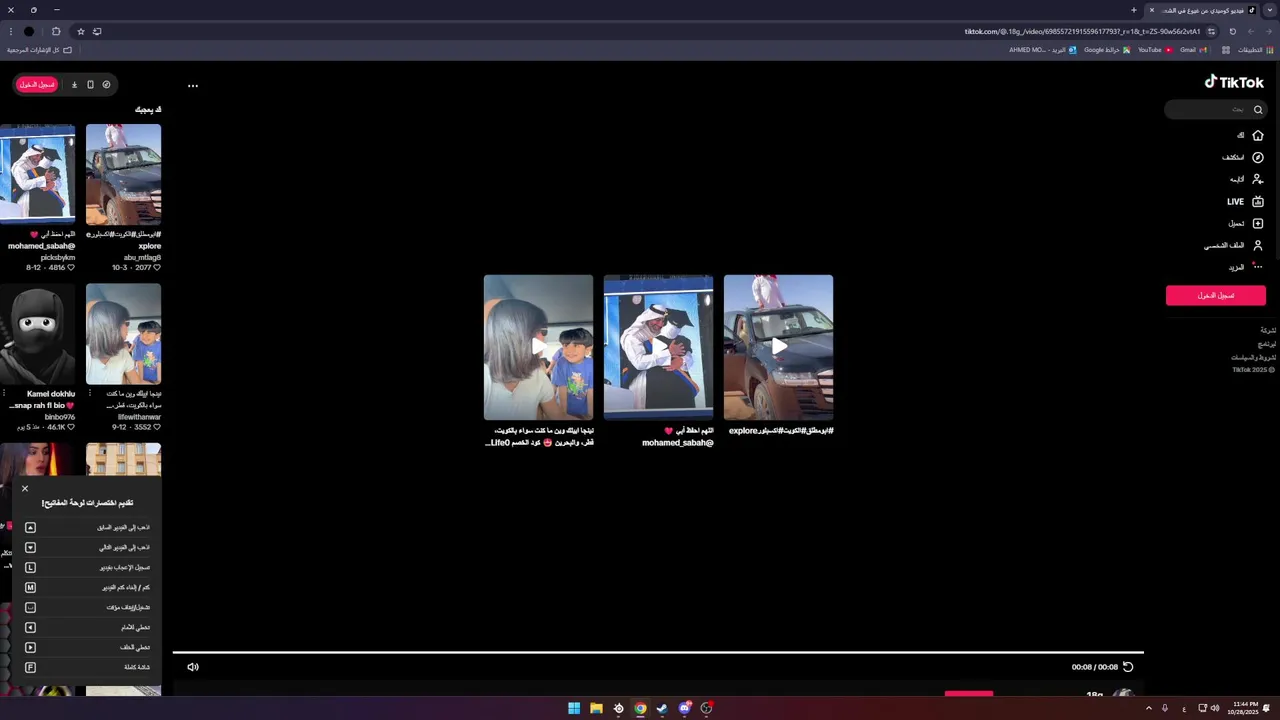
Task: Play the woman and boy suggested video
Action: click(x=538, y=347)
